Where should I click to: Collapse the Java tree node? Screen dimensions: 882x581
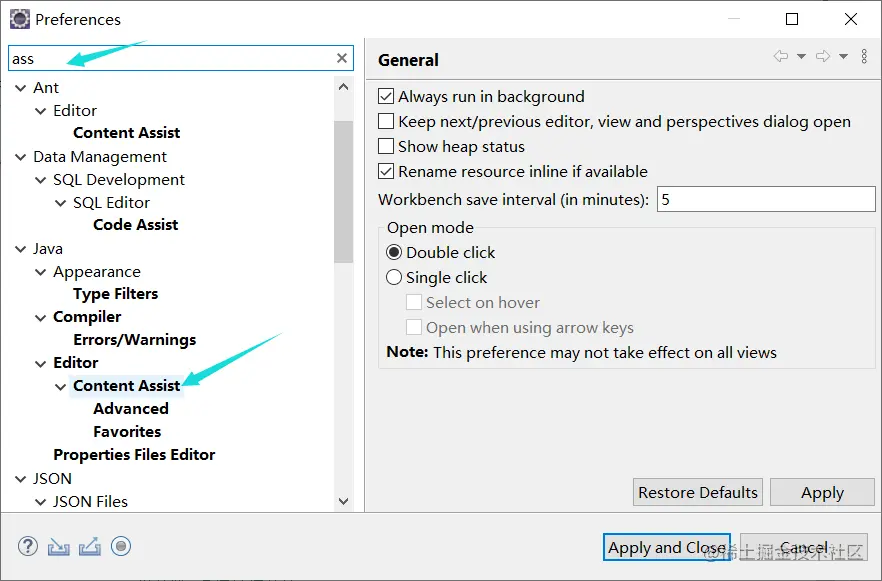click(x=20, y=249)
